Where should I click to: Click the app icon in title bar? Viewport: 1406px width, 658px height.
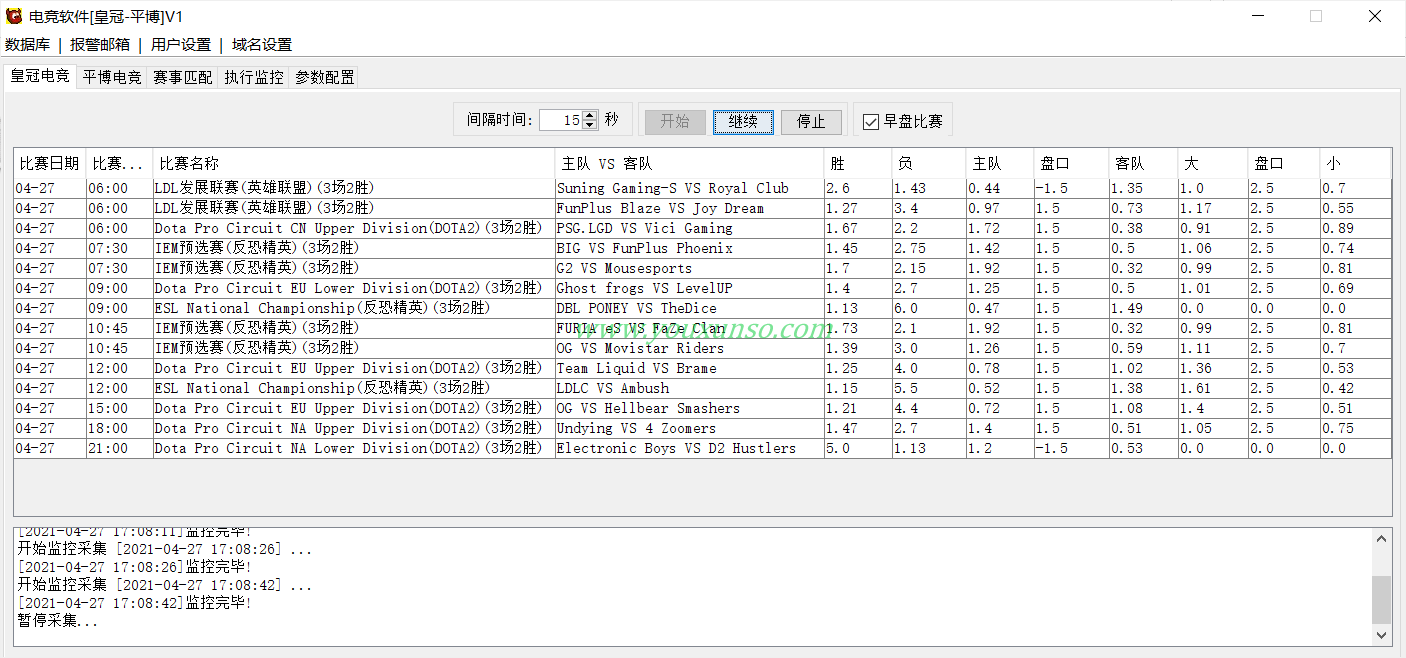tap(14, 16)
